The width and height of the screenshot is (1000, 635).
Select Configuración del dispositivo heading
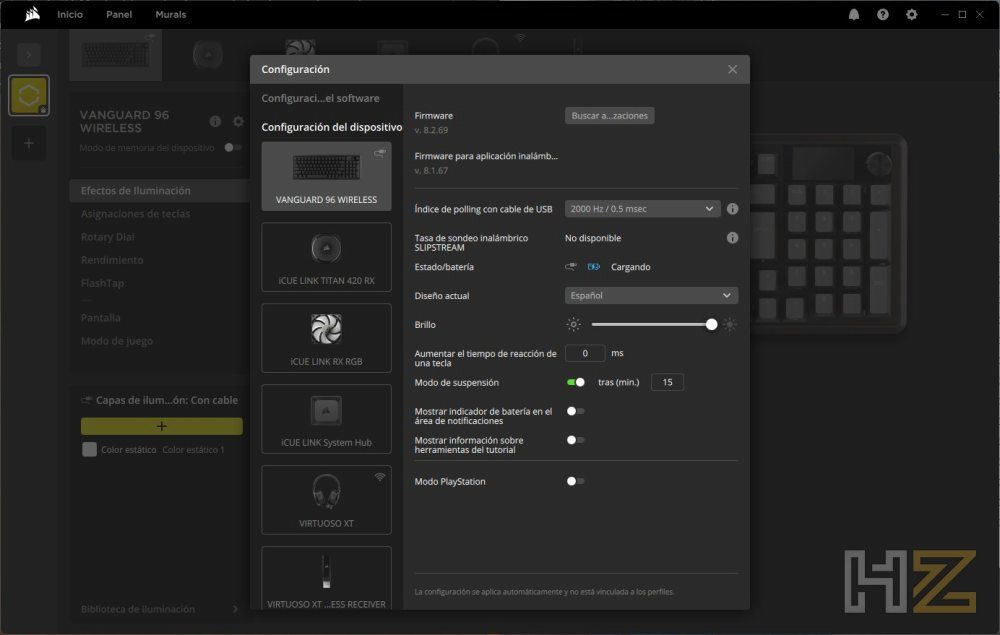tap(332, 127)
